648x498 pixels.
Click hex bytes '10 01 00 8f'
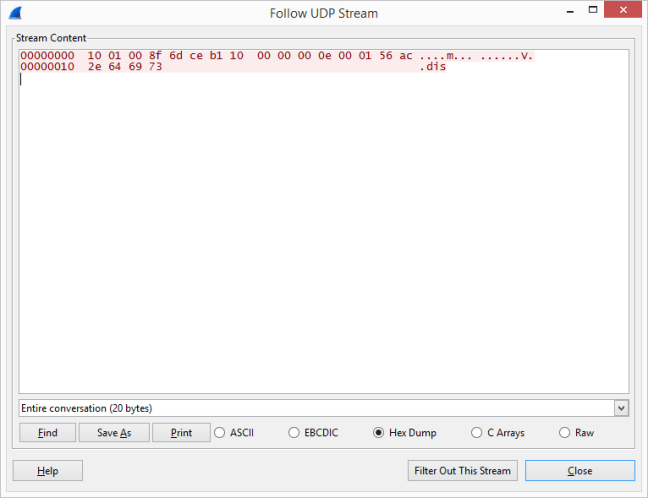125,55
